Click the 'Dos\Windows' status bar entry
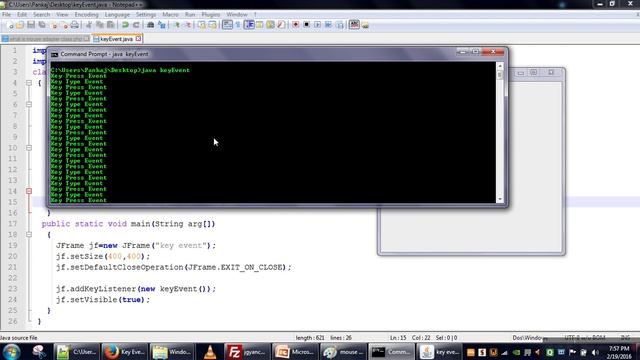 528,338
